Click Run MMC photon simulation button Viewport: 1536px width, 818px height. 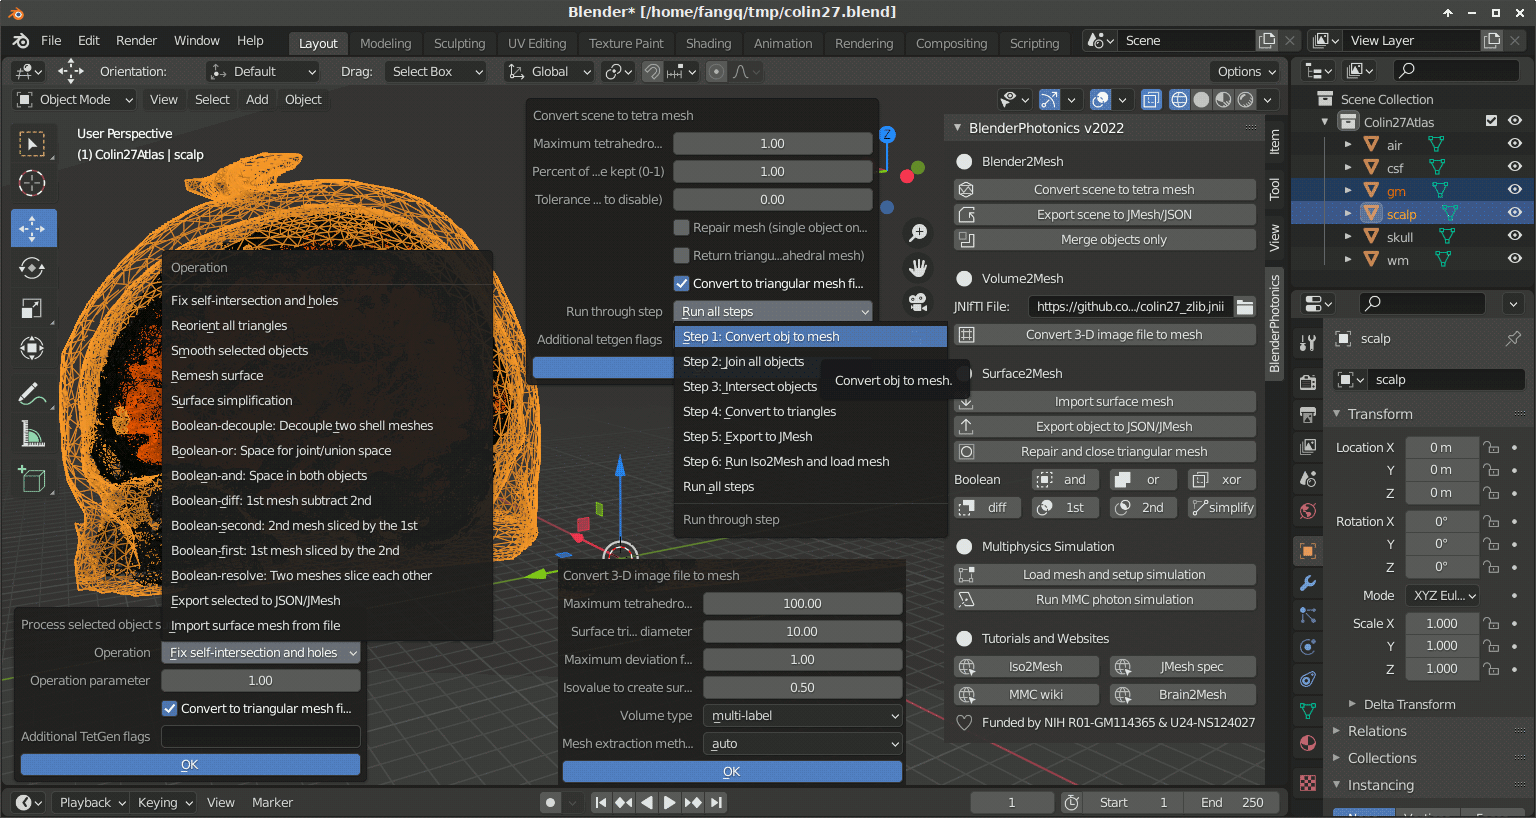(x=1105, y=599)
